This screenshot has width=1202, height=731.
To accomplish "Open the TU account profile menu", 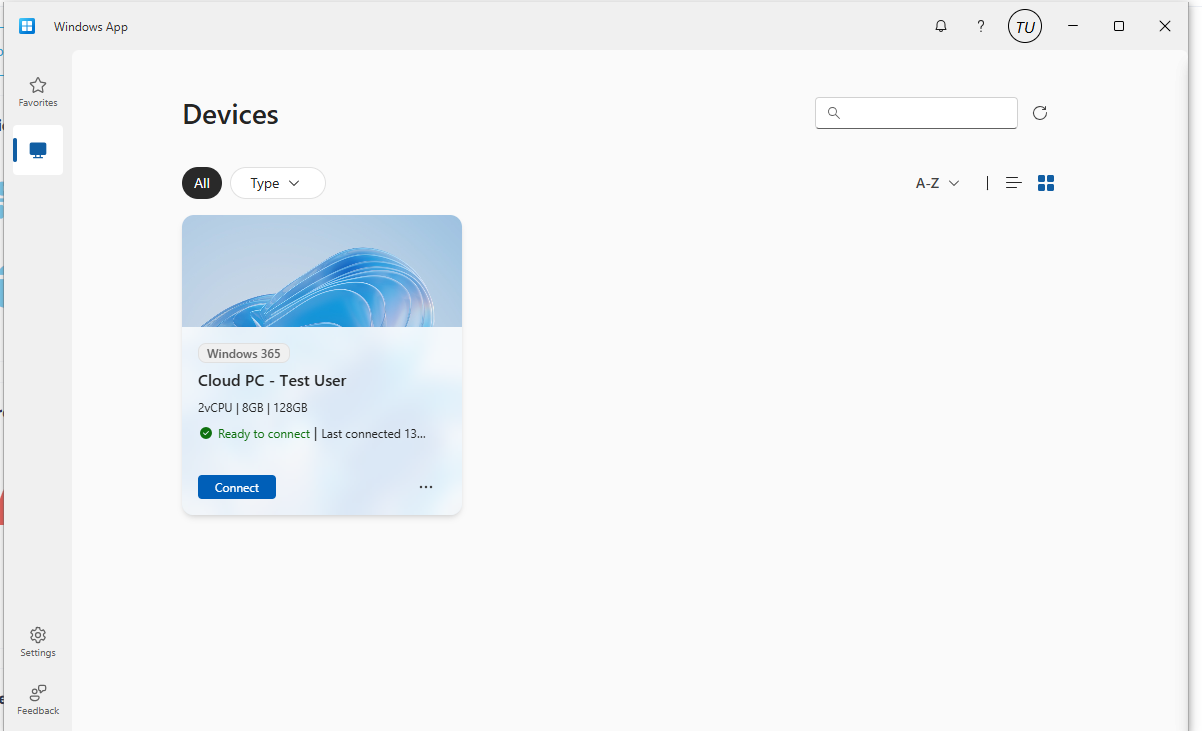I will tap(1025, 27).
